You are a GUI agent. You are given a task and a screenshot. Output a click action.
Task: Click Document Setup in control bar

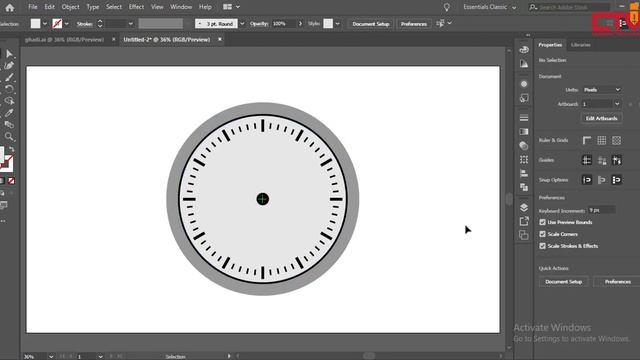pos(371,24)
